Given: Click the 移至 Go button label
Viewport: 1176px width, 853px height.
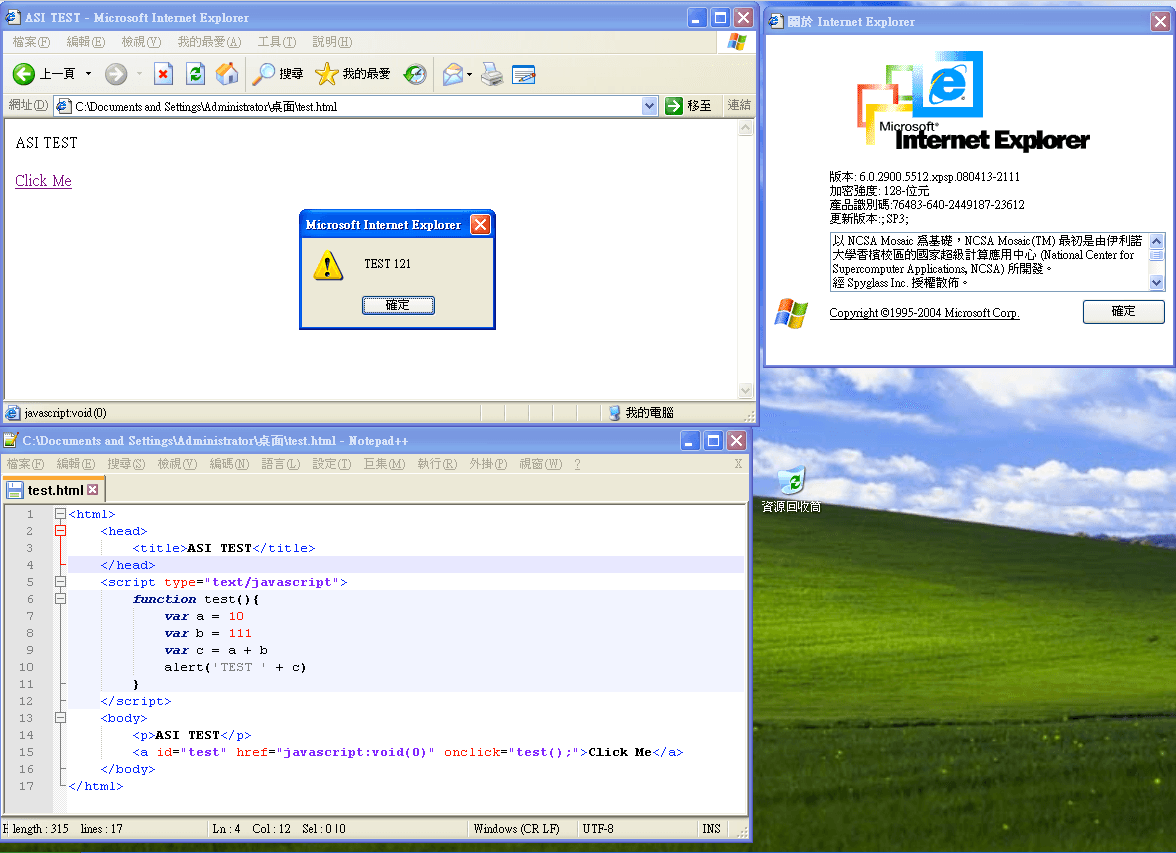Looking at the screenshot, I should (x=699, y=106).
